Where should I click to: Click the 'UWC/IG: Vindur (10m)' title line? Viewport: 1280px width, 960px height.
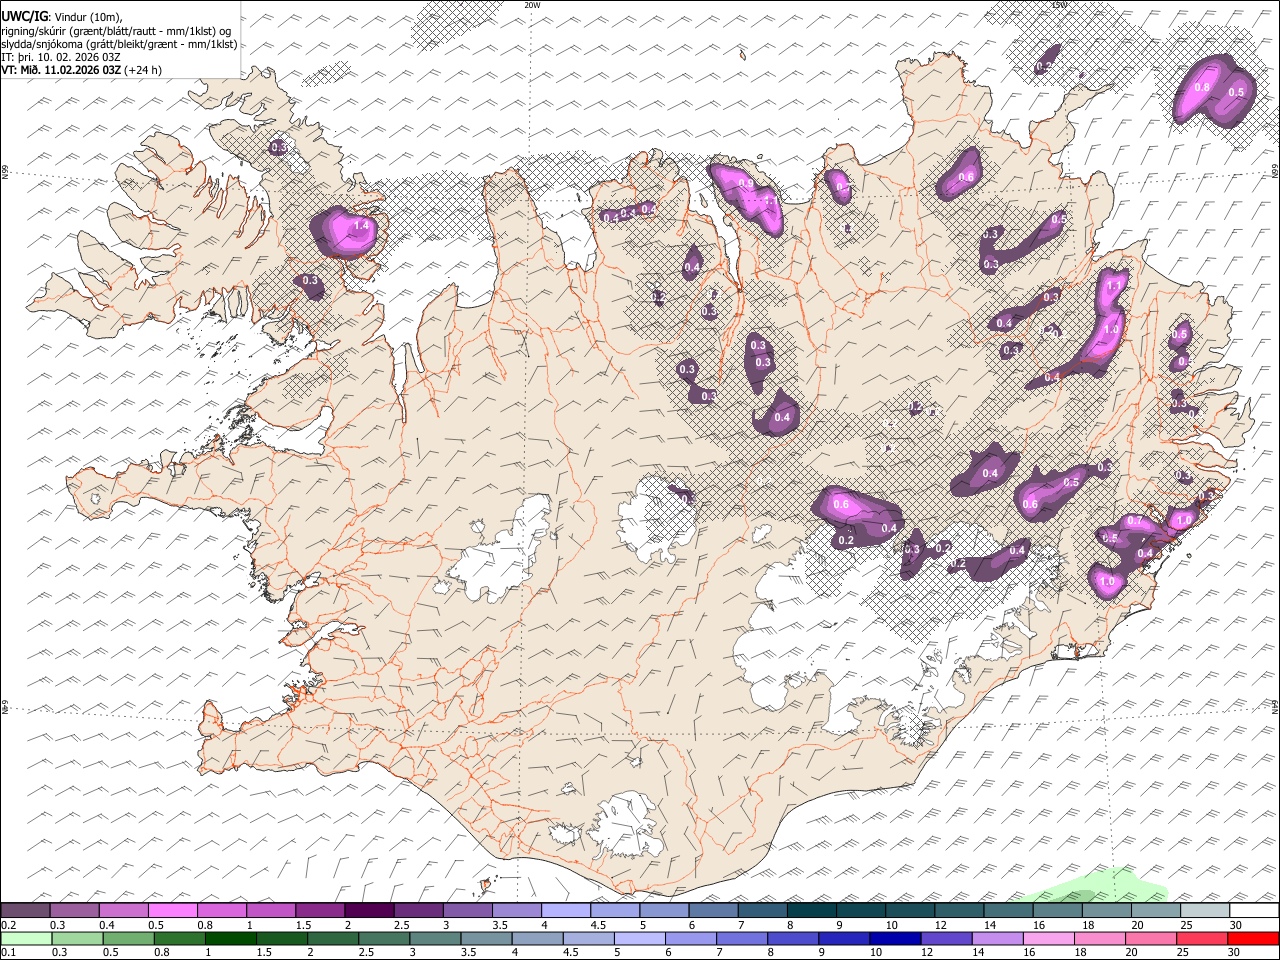point(62,16)
